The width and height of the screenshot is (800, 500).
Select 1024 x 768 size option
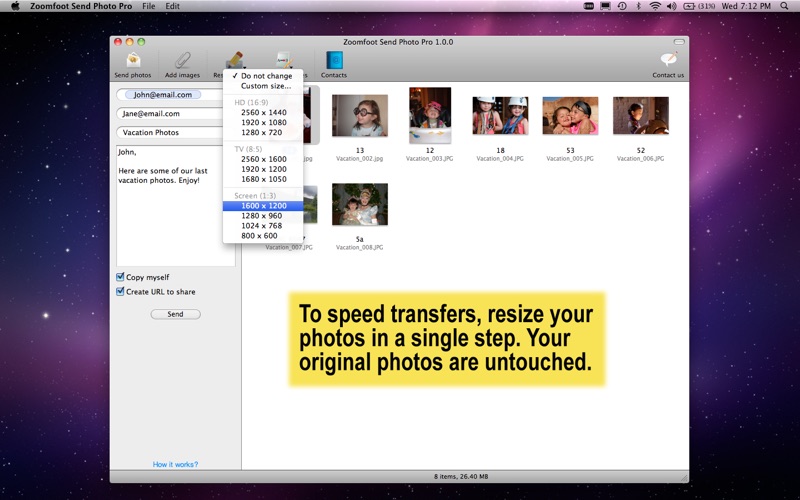[263, 226]
